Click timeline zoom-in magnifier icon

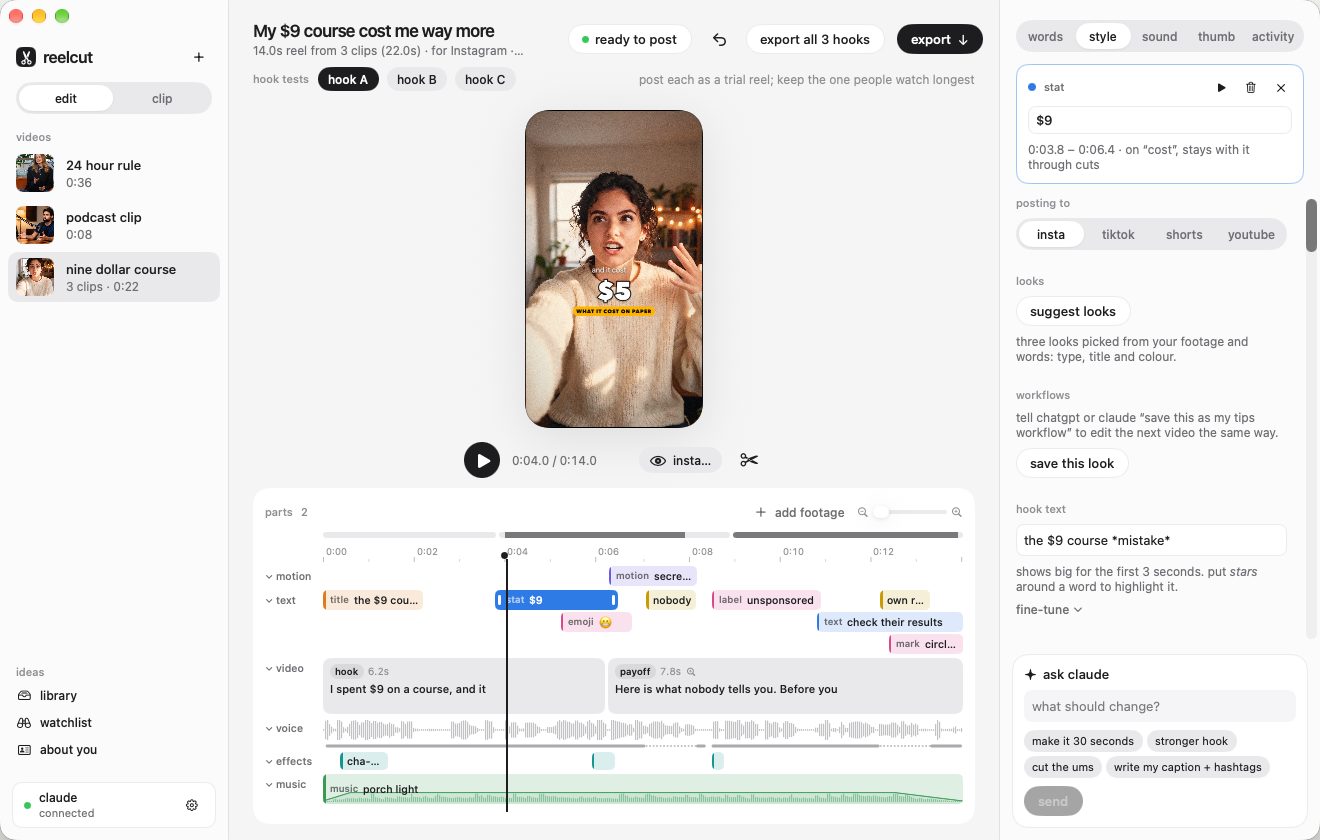[x=956, y=512]
